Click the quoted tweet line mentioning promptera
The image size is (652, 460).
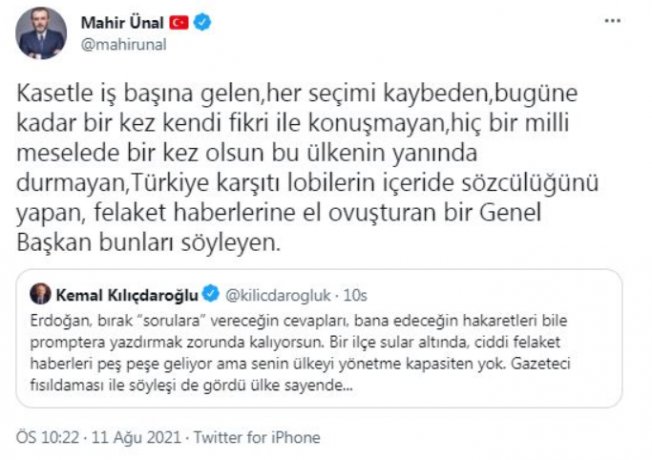(295, 342)
